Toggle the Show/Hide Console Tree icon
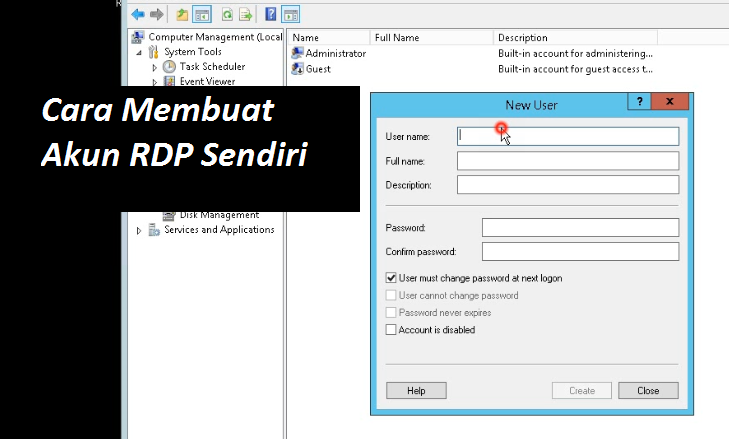This screenshot has width=729, height=439. click(201, 15)
